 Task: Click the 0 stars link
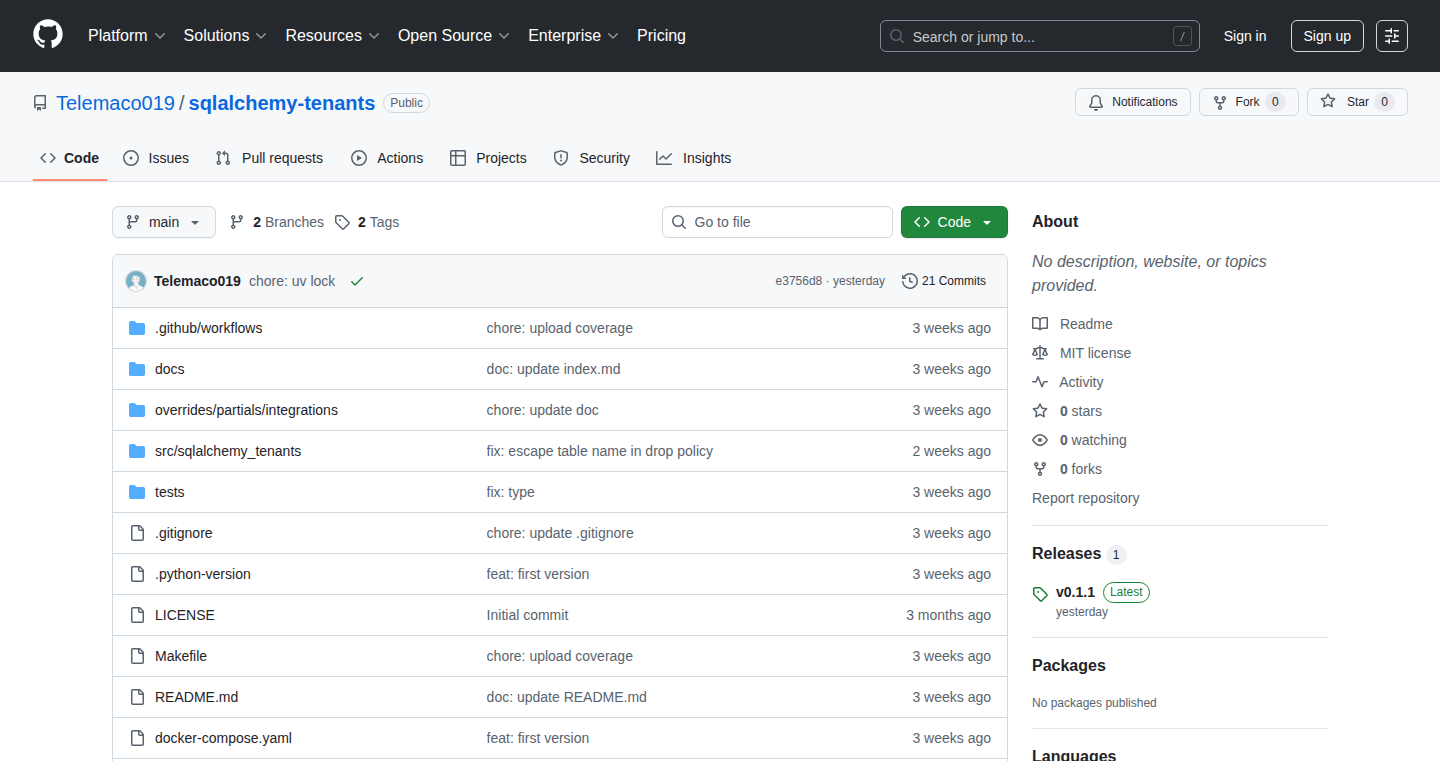[1081, 411]
